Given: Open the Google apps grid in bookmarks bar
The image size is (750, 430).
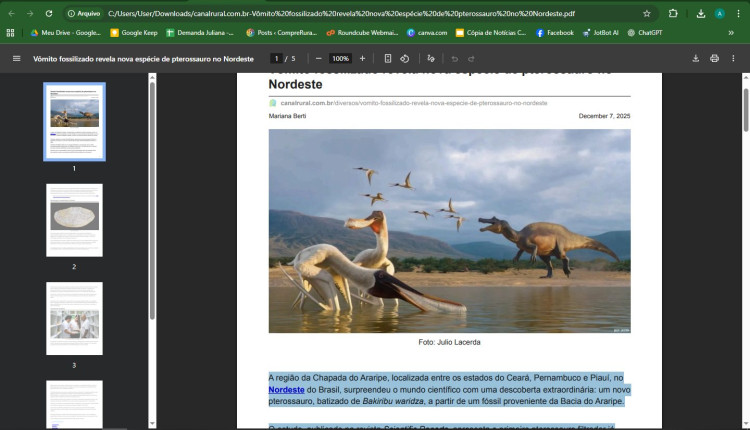Looking at the screenshot, I should (11, 33).
